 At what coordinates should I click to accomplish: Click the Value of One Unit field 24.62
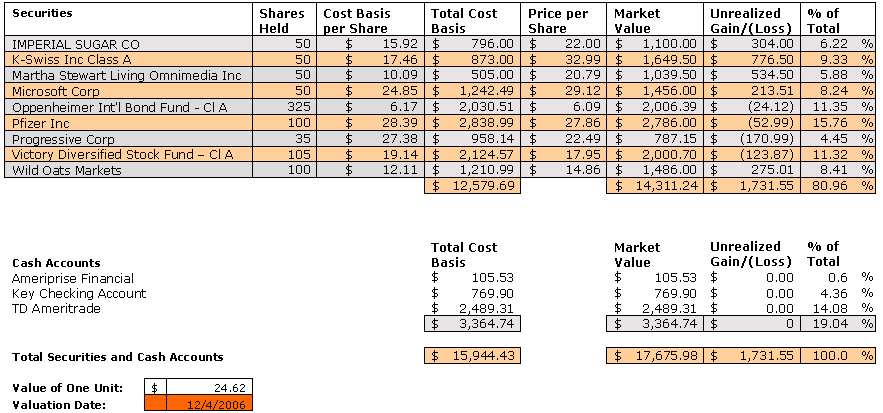coord(209,387)
